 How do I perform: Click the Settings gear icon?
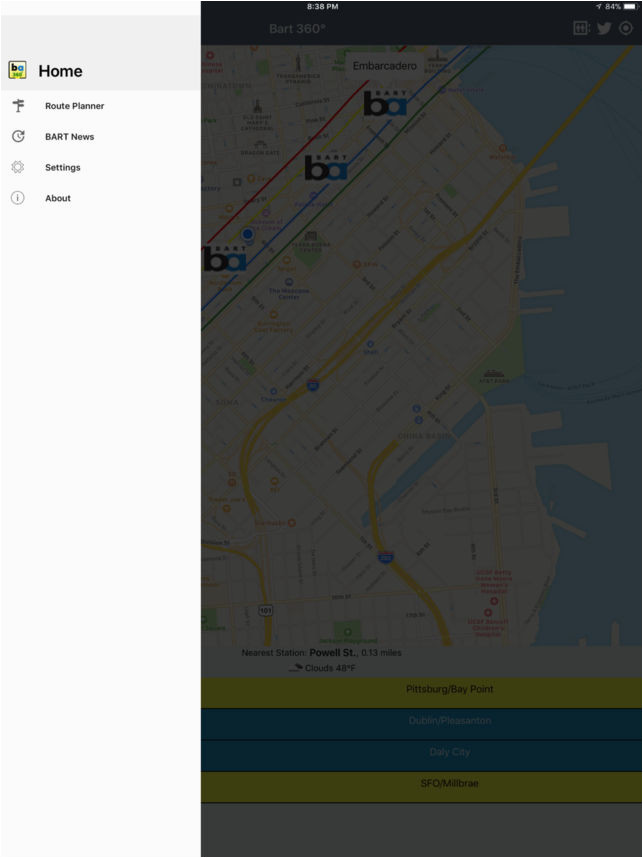point(18,167)
